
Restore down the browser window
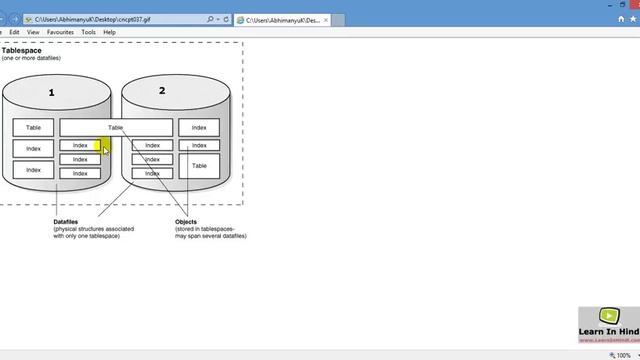622,5
